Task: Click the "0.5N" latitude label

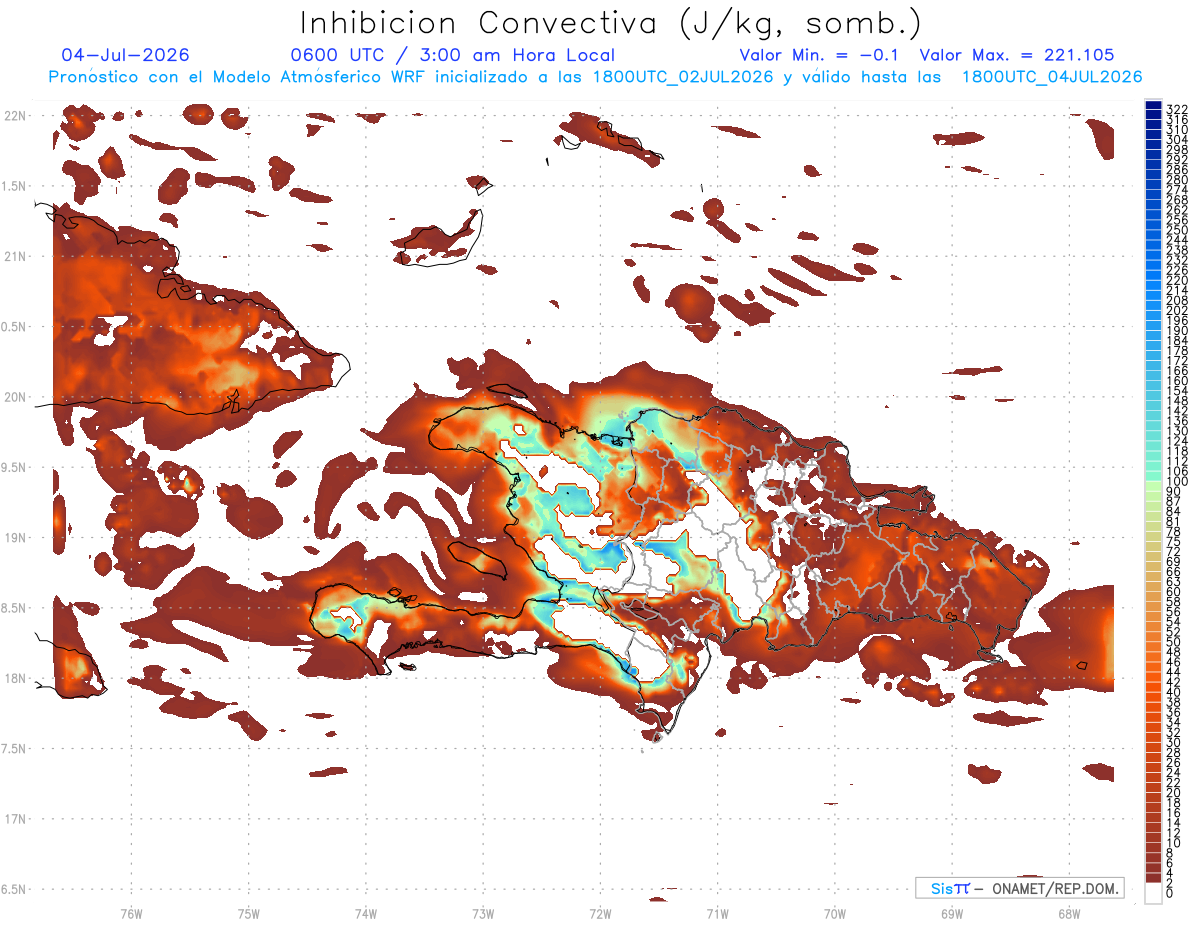Action: (15, 327)
